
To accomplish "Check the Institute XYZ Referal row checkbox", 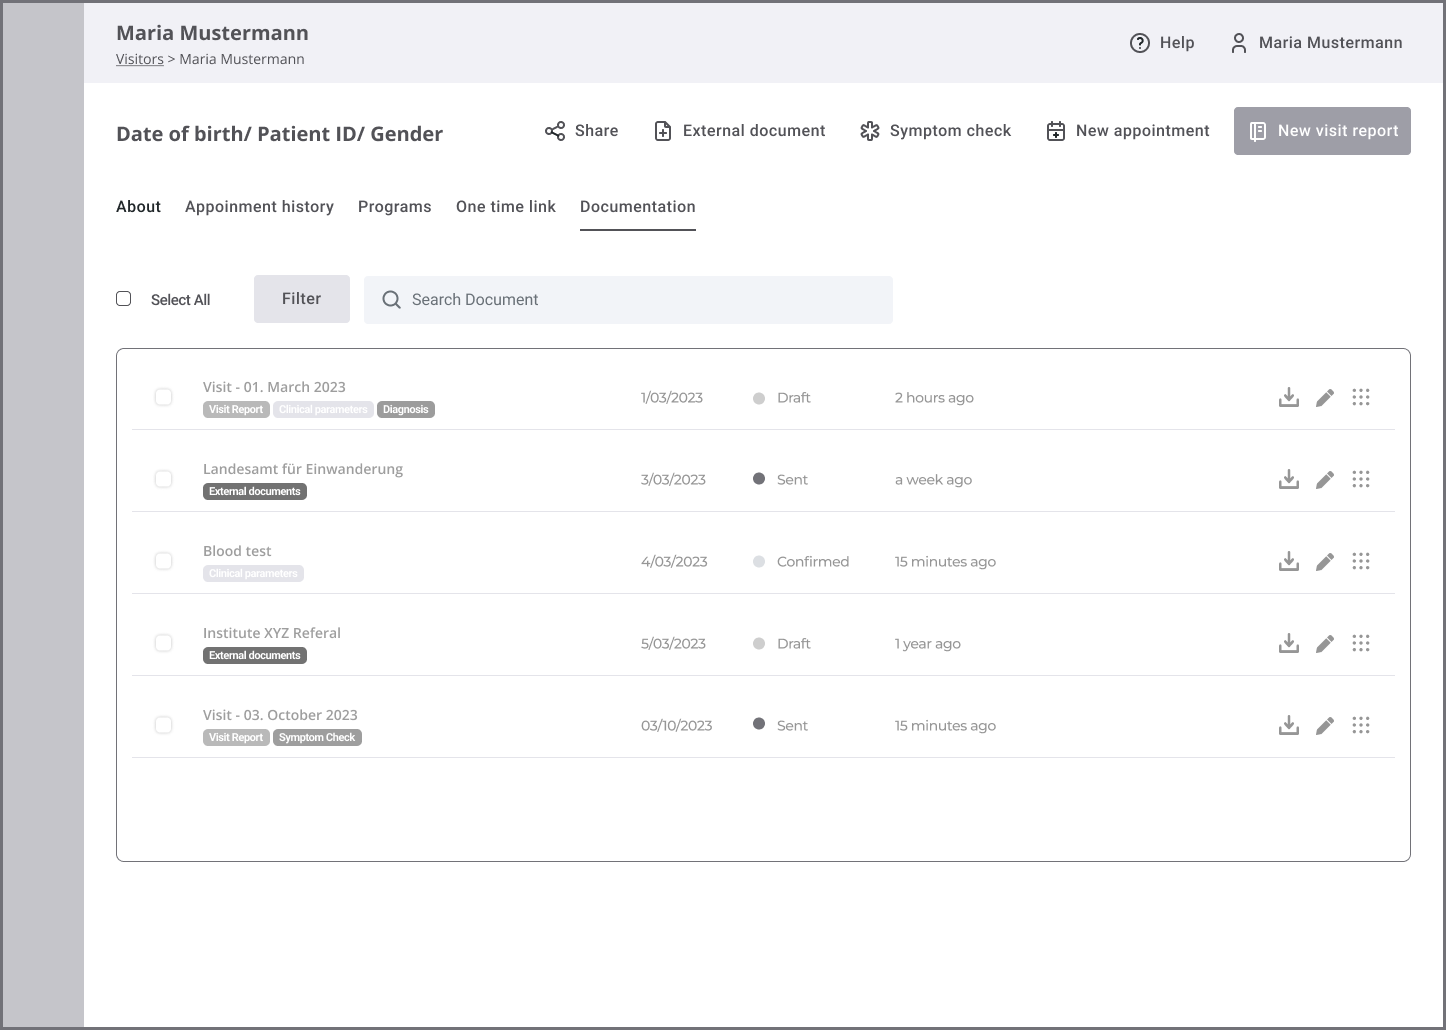I will pos(163,643).
